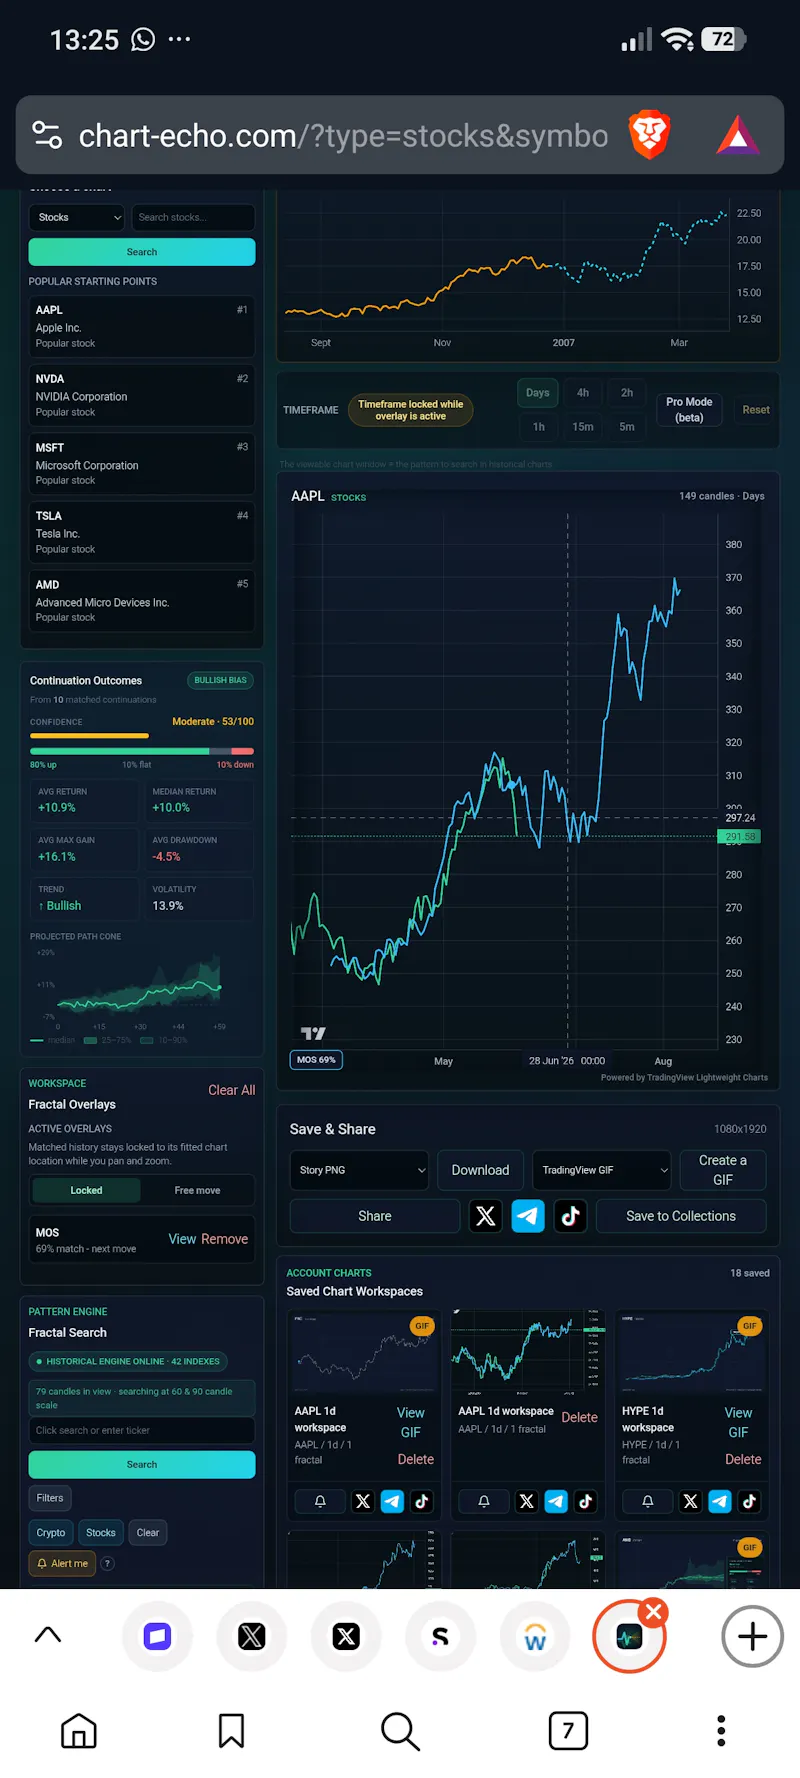Share first AAPL 1d workspace card to TikTok
Image resolution: width=800 pixels, height=1778 pixels.
coord(421,1501)
